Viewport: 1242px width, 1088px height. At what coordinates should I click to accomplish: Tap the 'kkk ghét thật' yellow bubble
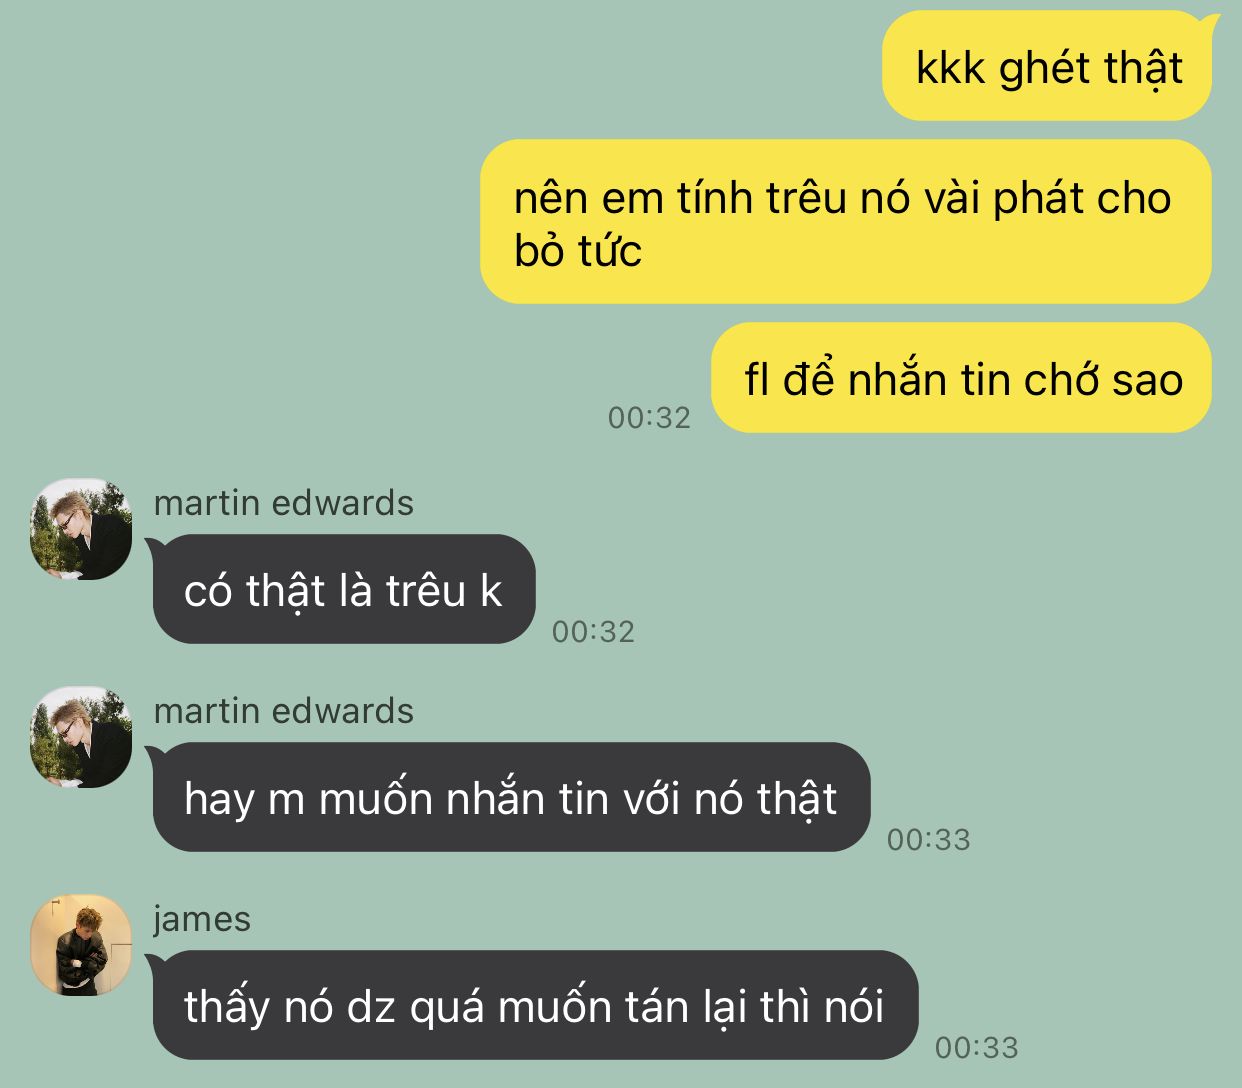pyautogui.click(x=1047, y=68)
